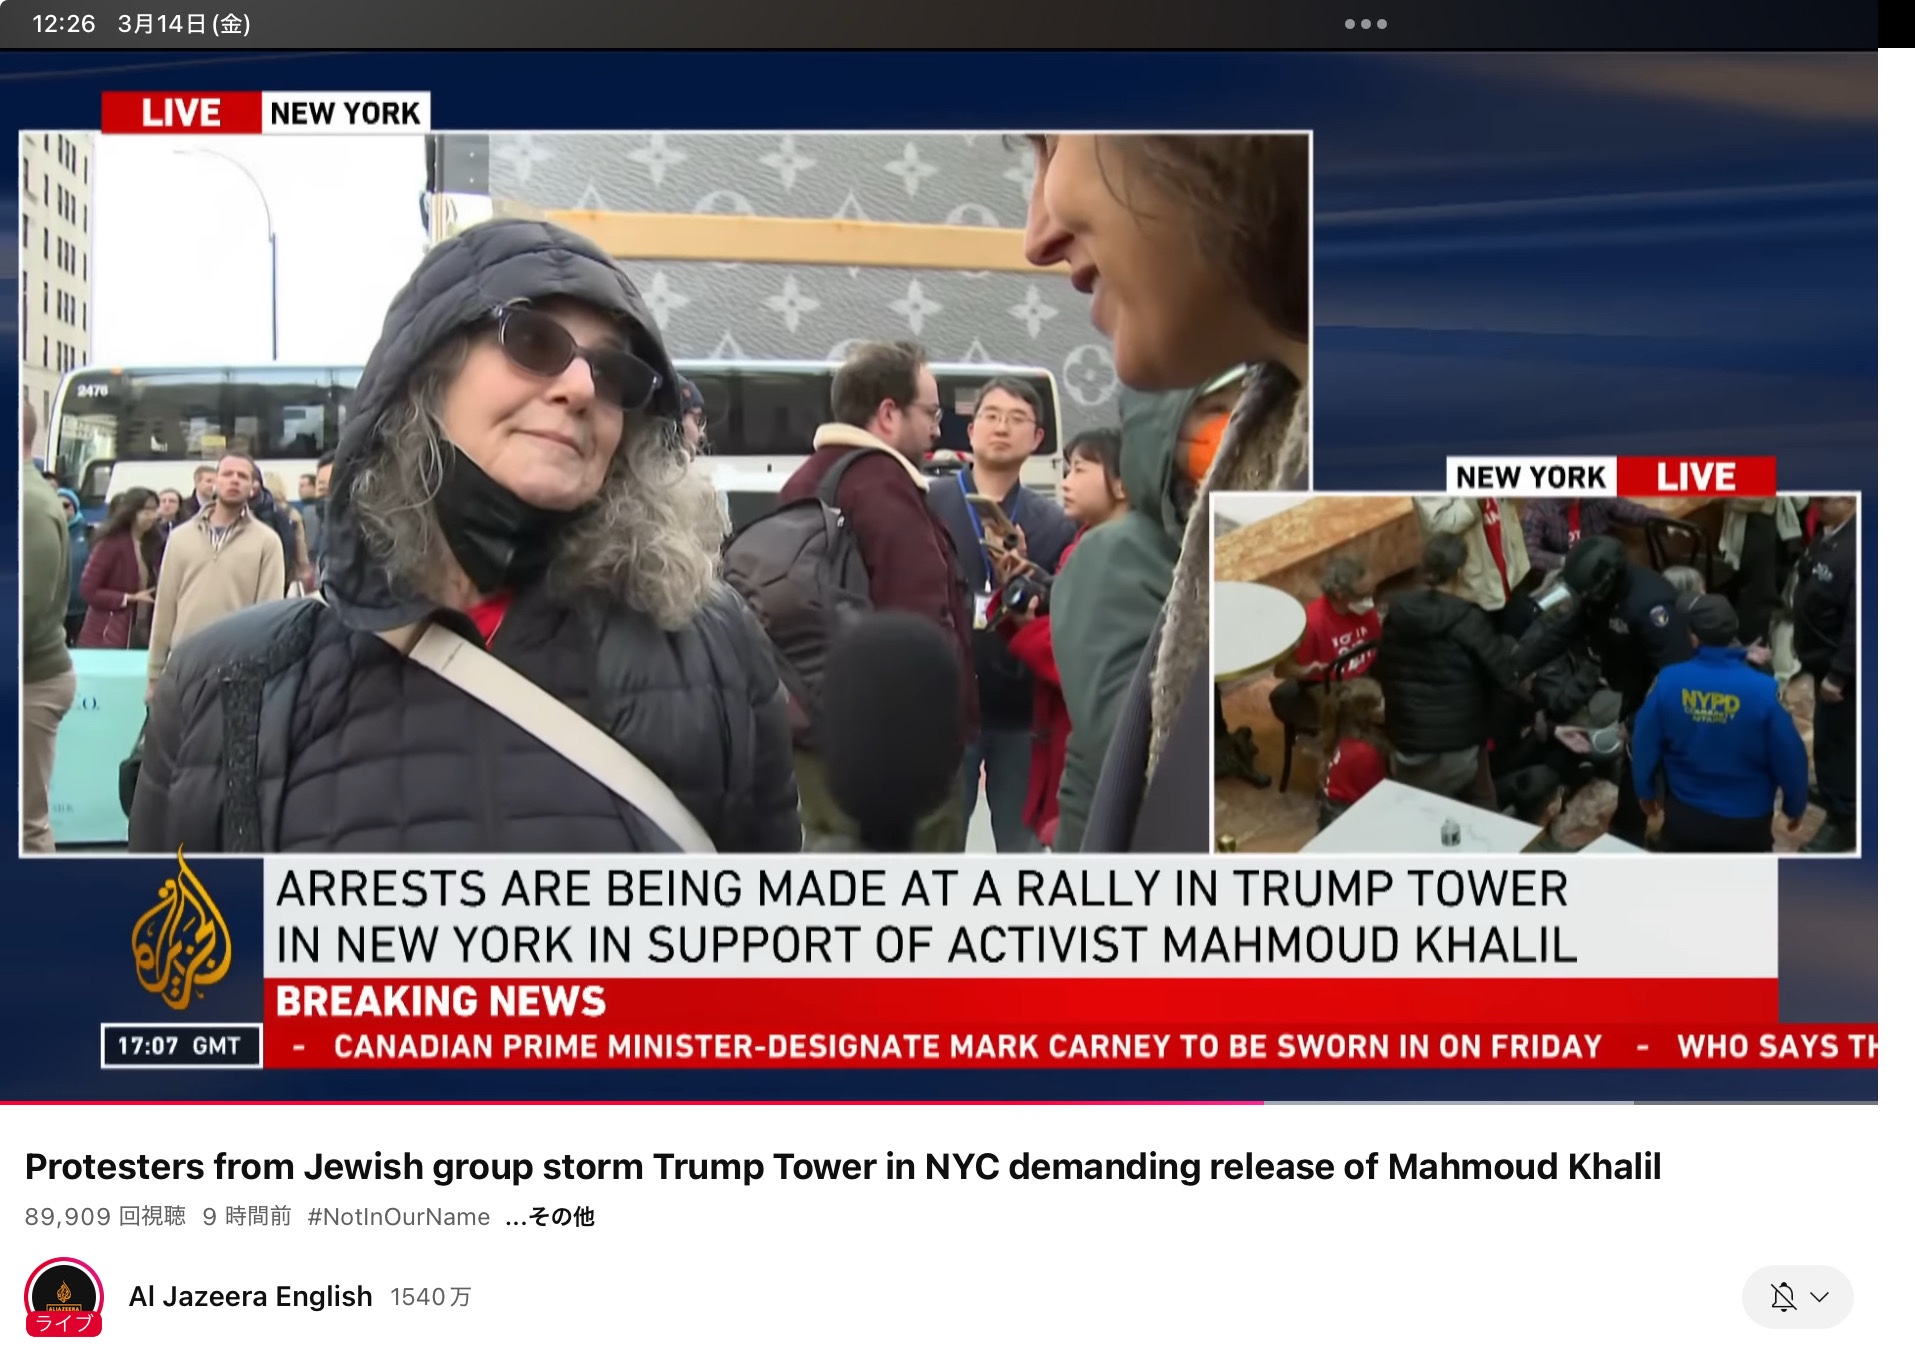The height and width of the screenshot is (1347, 1915).
Task: Visit the Al Jazeera English channel name
Action: tap(250, 1296)
